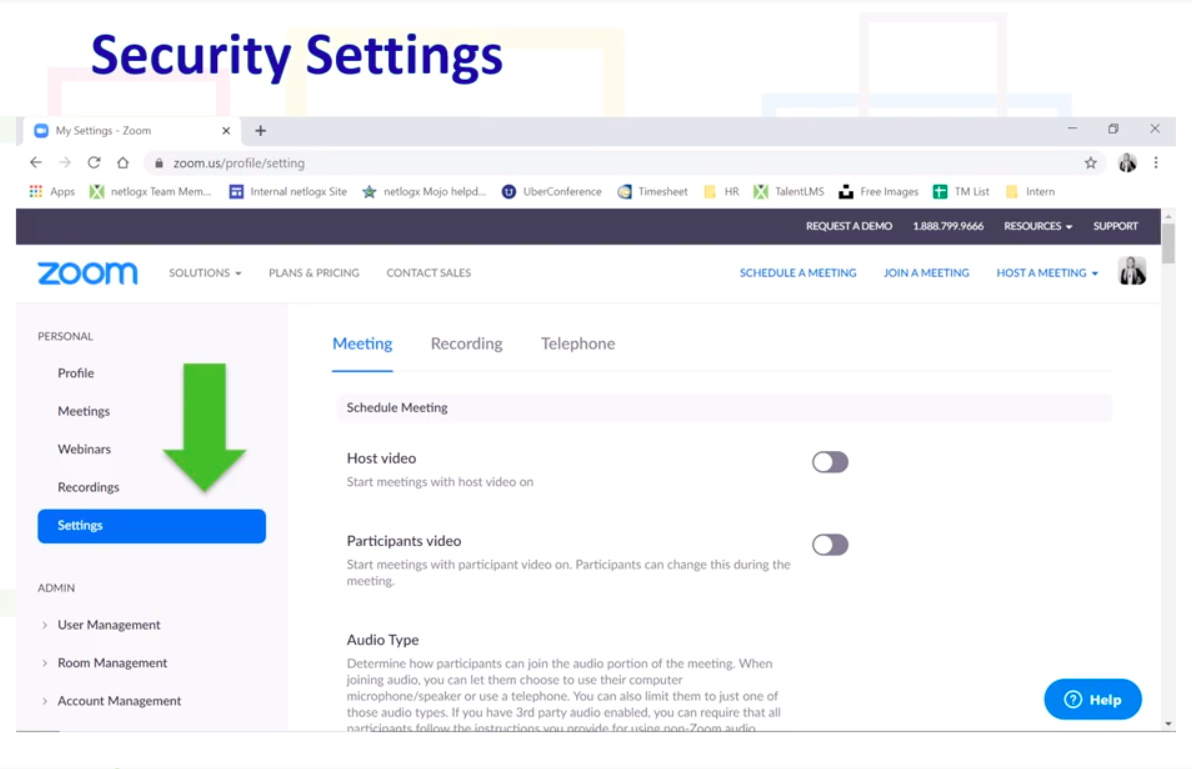The width and height of the screenshot is (1192, 769).
Task: Toggle the Host video switch
Action: coord(830,462)
